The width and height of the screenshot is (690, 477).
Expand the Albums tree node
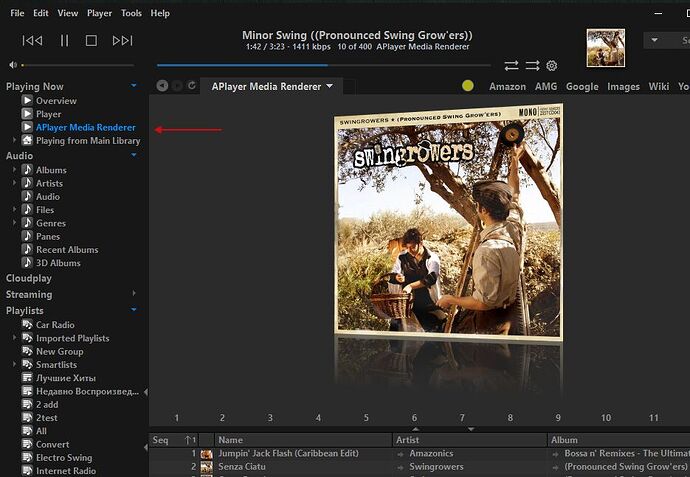tap(15, 170)
